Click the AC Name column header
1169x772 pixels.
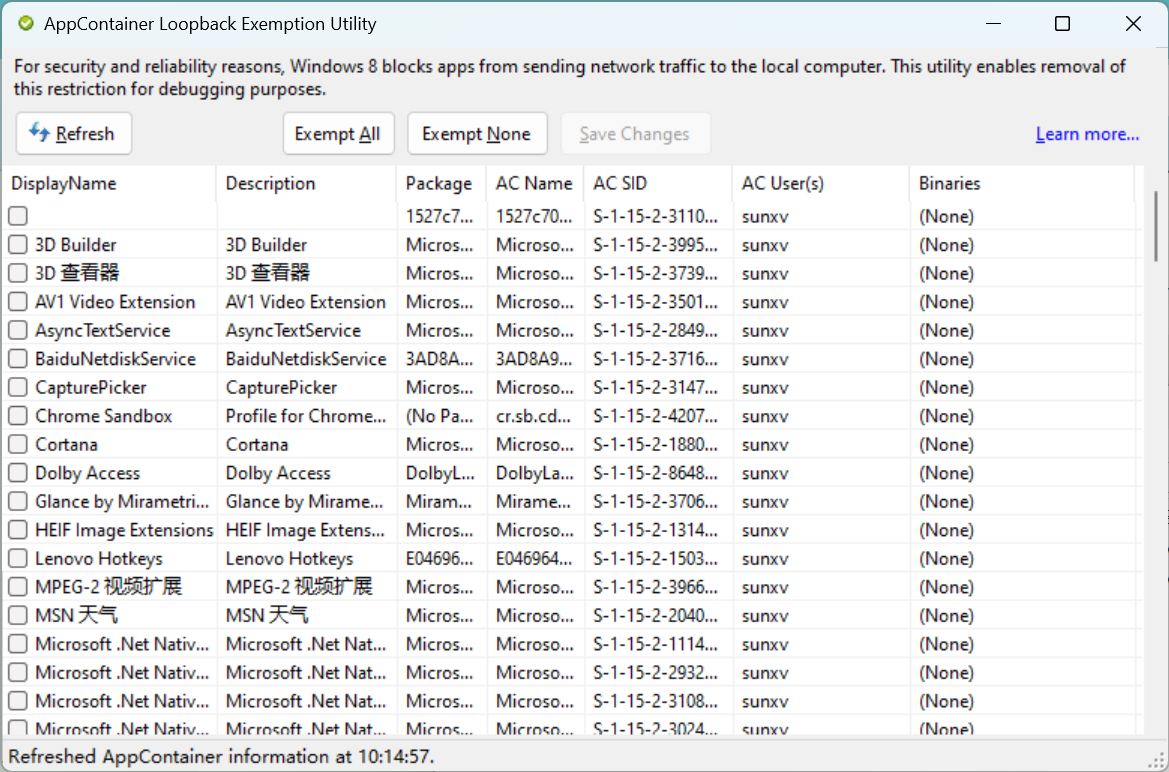(535, 183)
